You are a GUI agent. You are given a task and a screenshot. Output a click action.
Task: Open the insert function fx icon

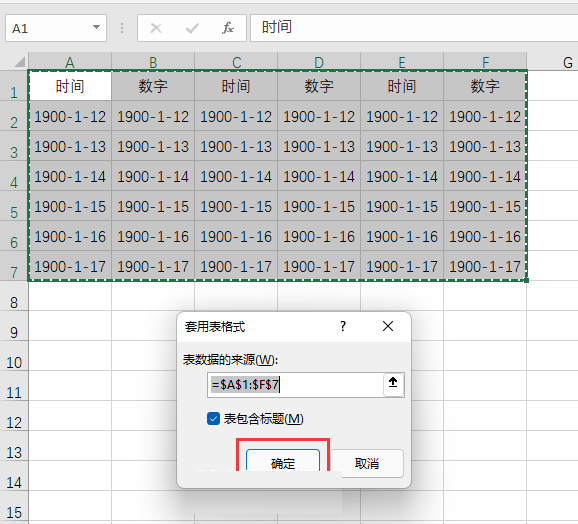coord(227,28)
